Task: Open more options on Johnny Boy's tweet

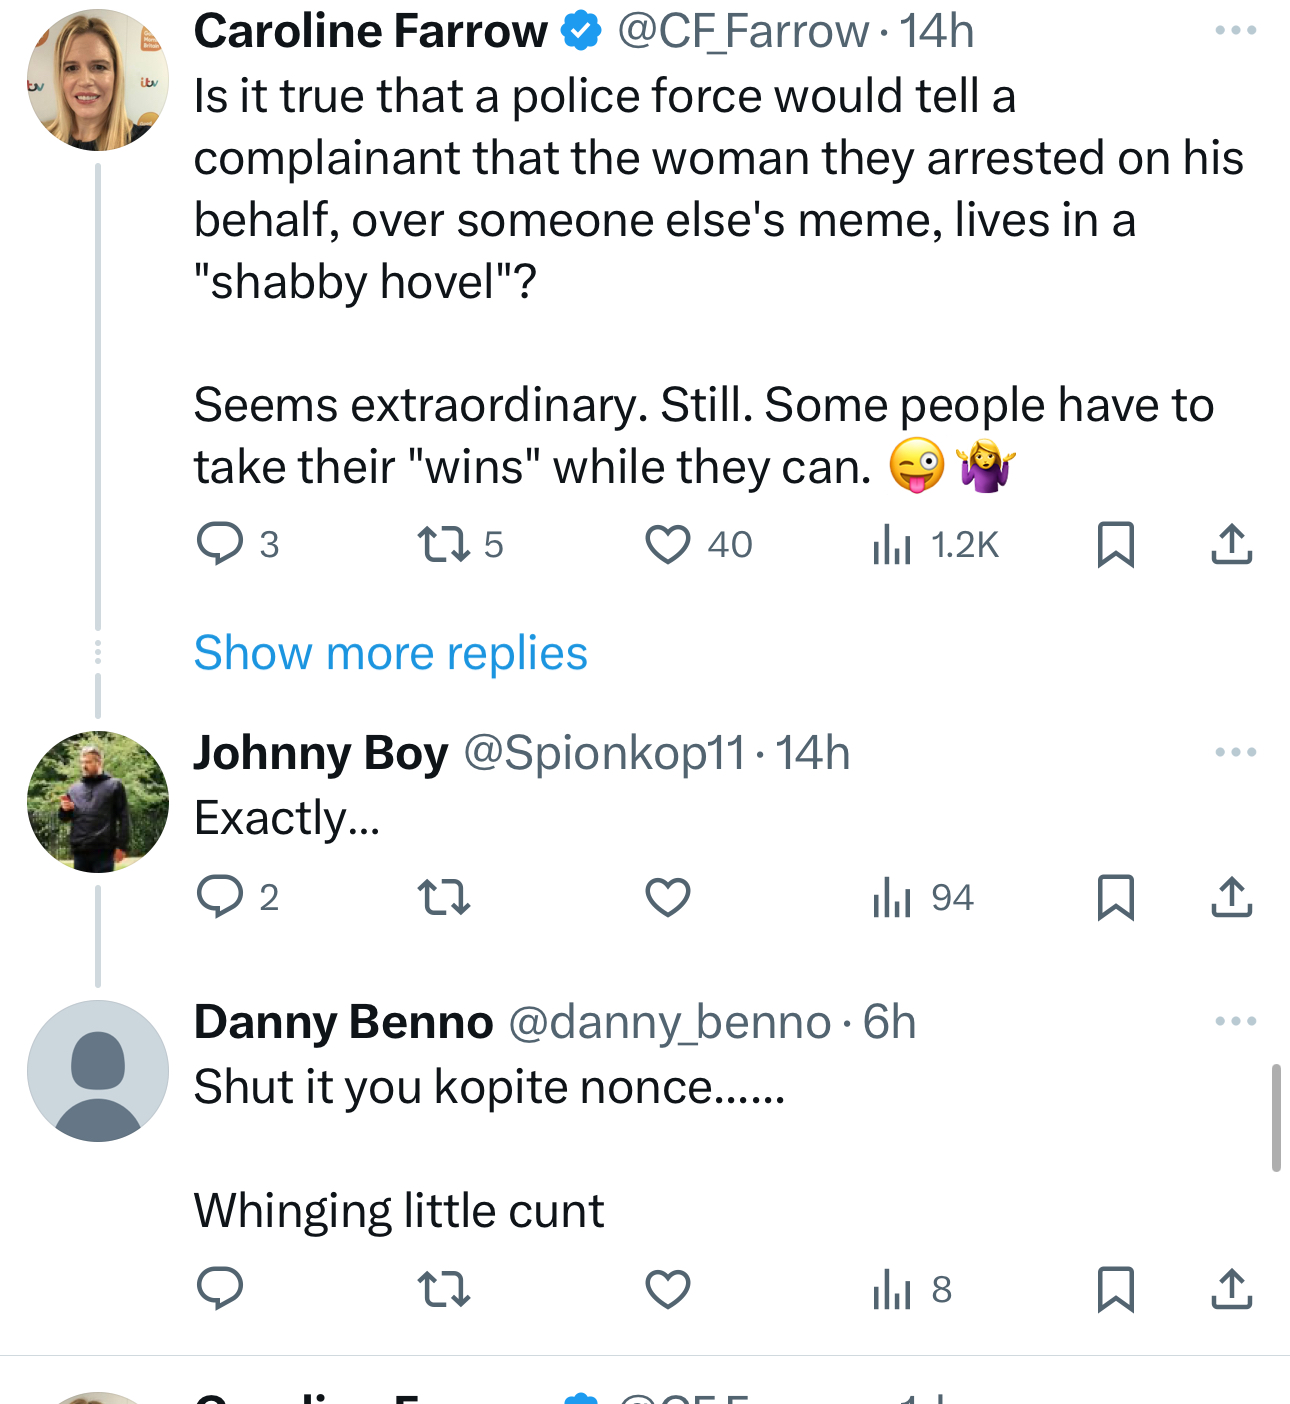Action: click(x=1235, y=752)
